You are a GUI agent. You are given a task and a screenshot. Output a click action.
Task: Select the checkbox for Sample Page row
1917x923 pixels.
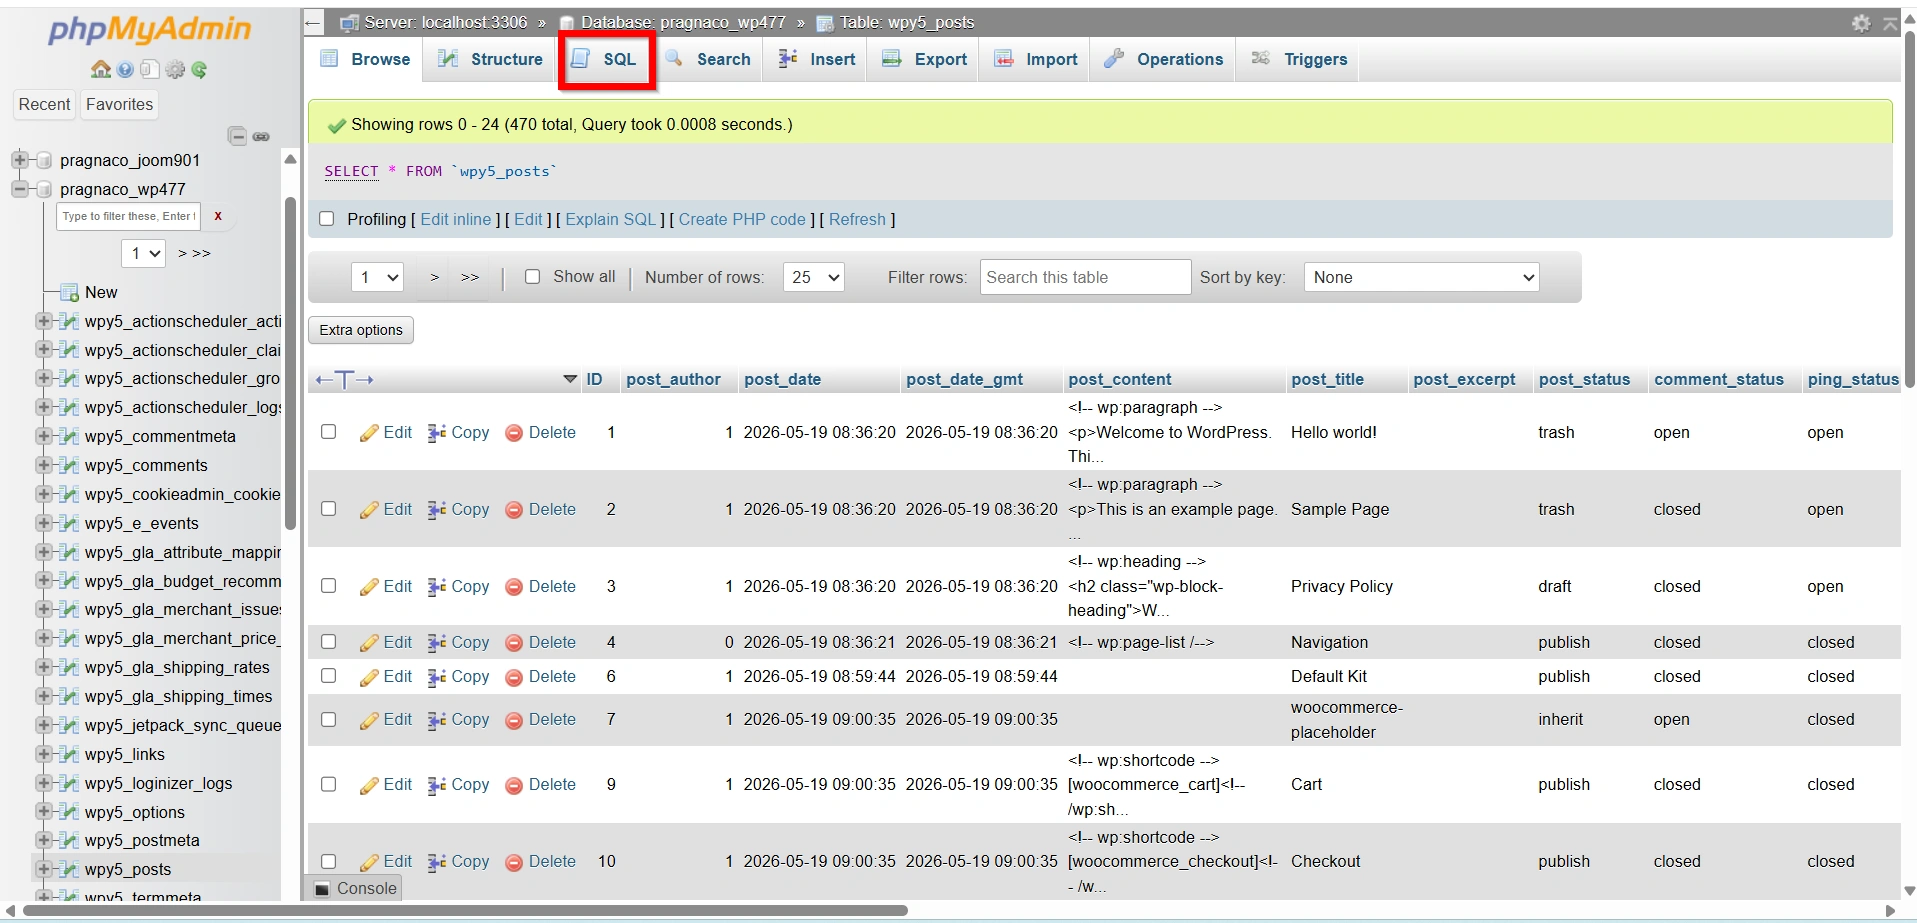(328, 509)
